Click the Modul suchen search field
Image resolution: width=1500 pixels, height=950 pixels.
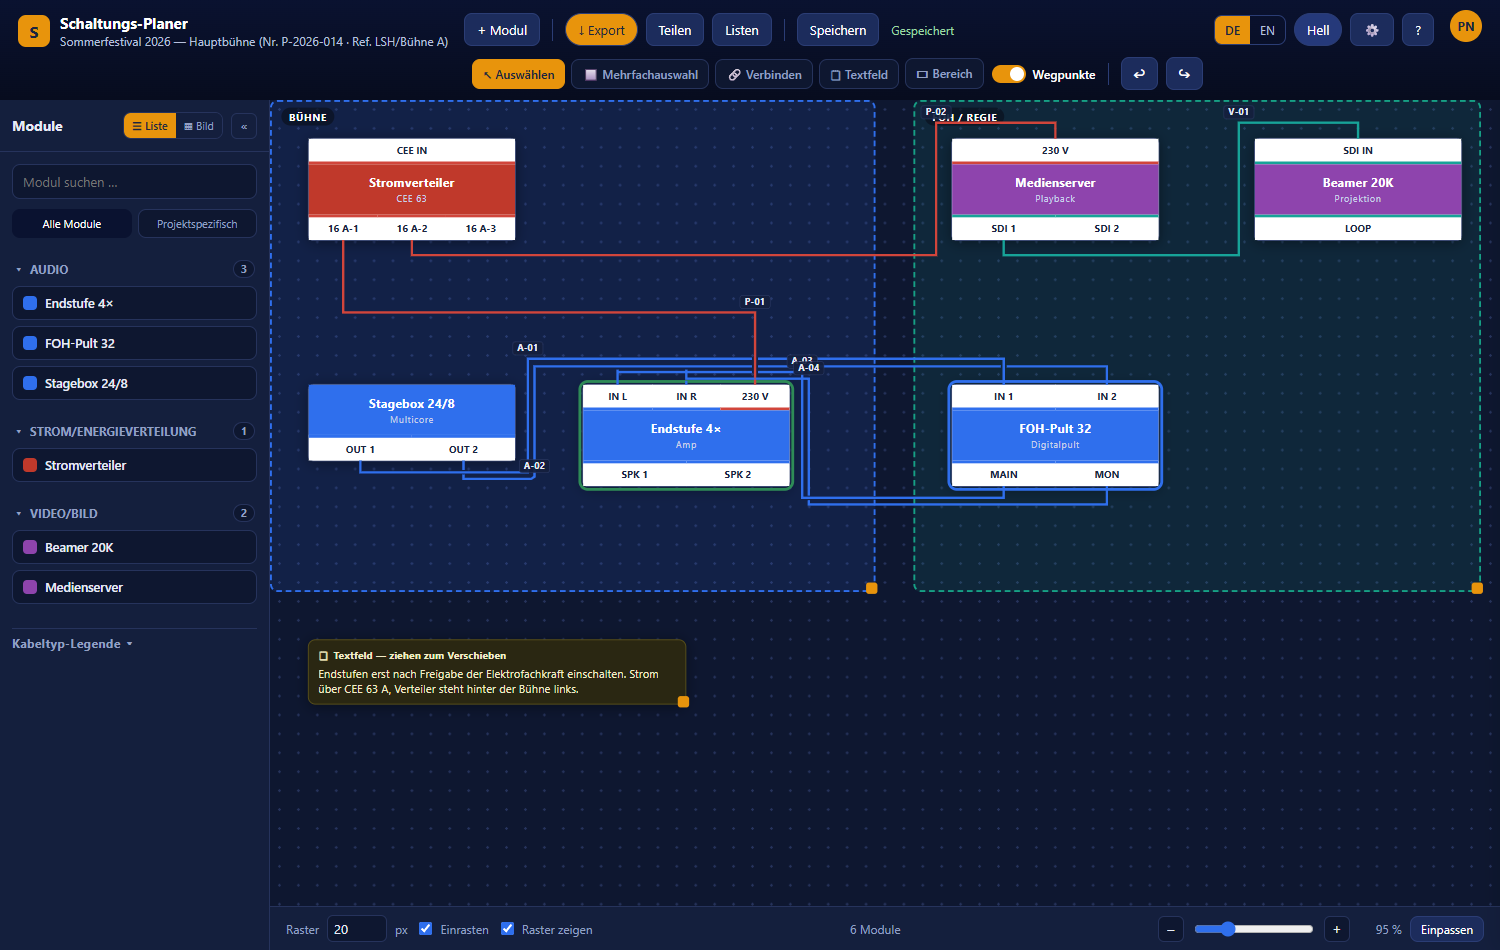coord(134,182)
